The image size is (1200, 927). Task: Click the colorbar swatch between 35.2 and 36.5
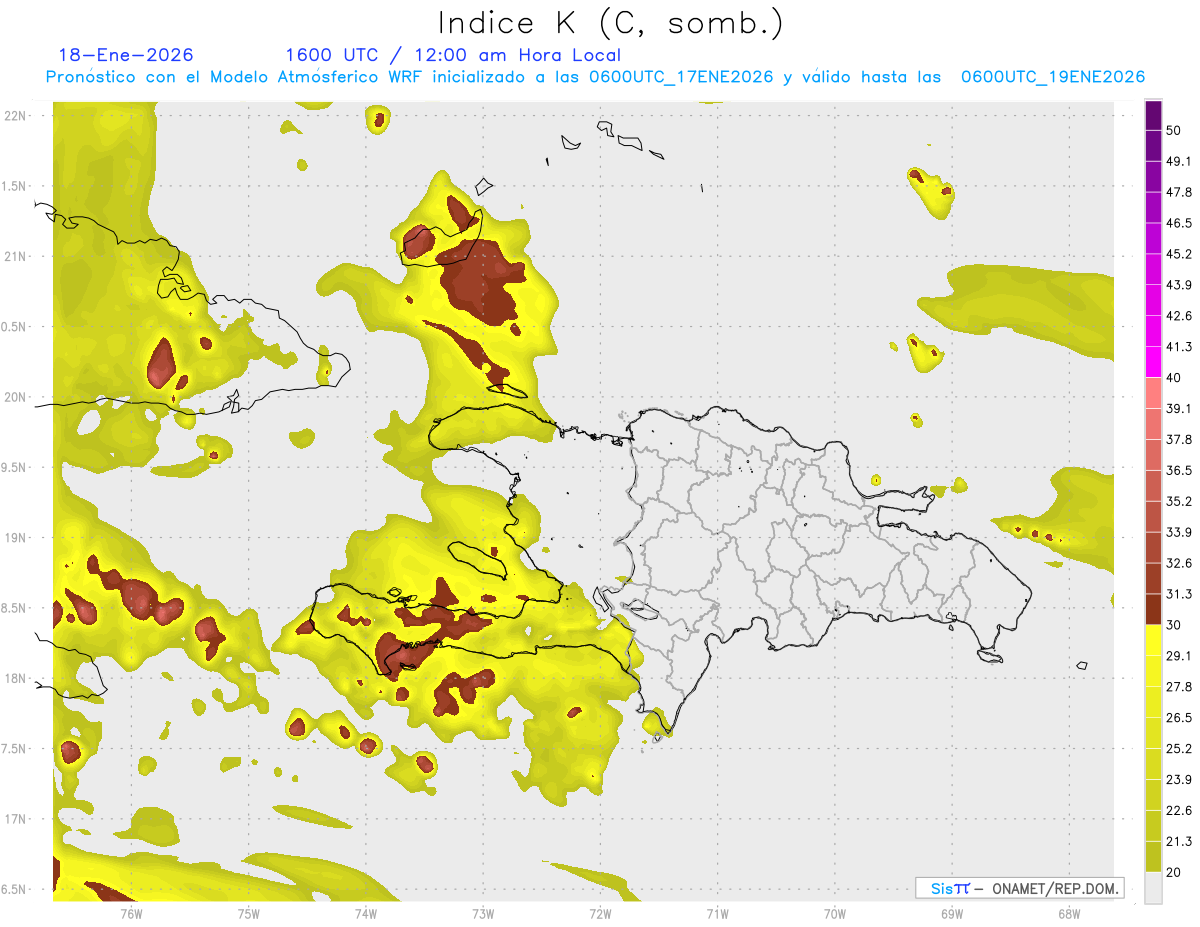(1153, 485)
